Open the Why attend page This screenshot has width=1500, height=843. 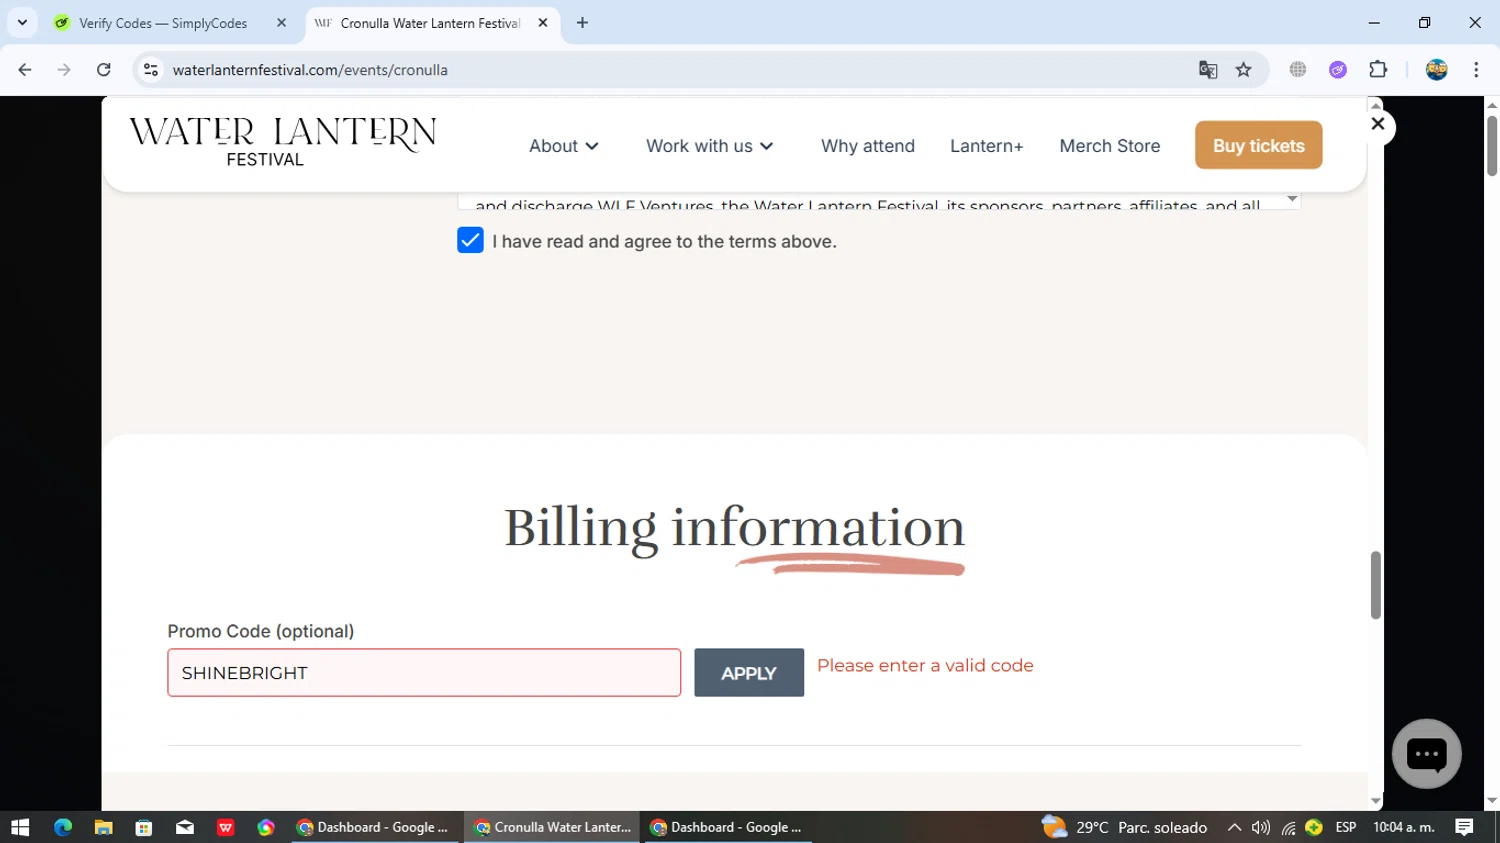868,146
